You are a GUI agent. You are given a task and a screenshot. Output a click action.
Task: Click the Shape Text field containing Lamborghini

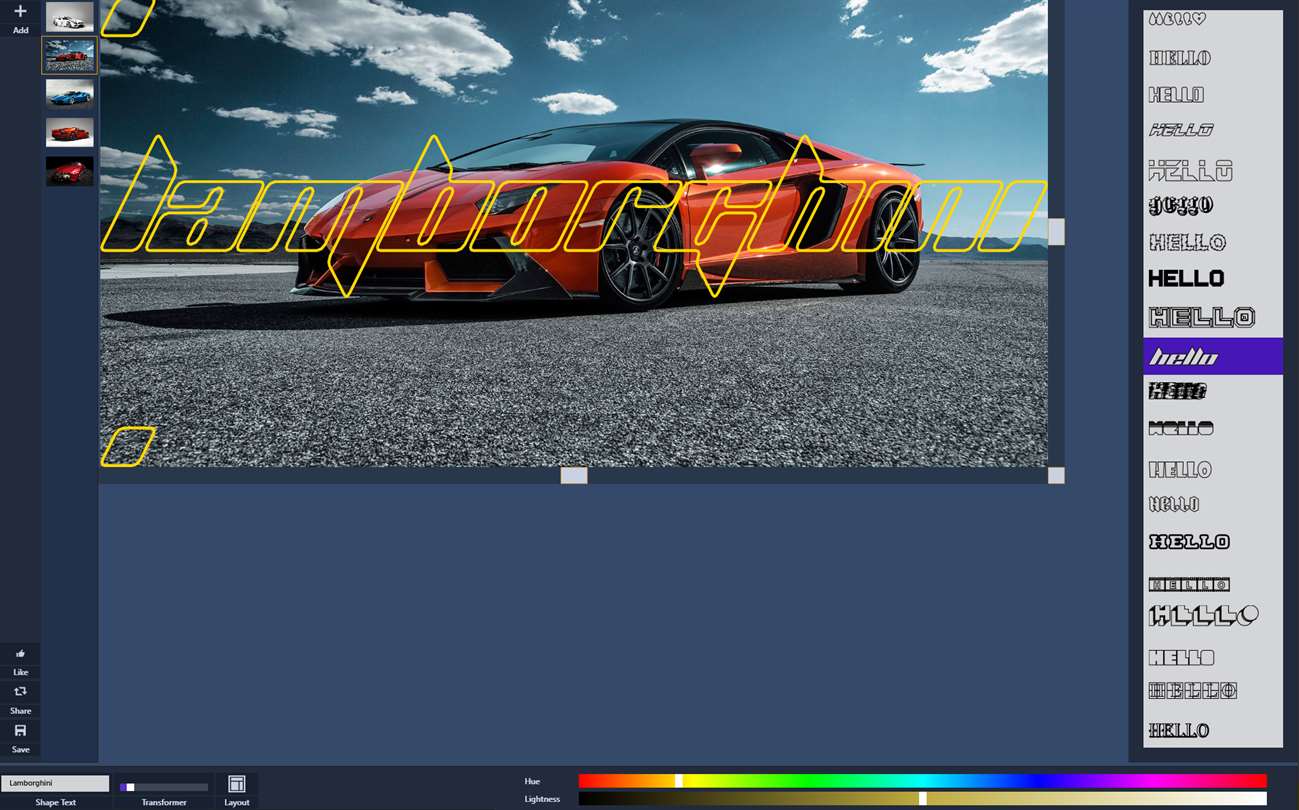pyautogui.click(x=55, y=784)
